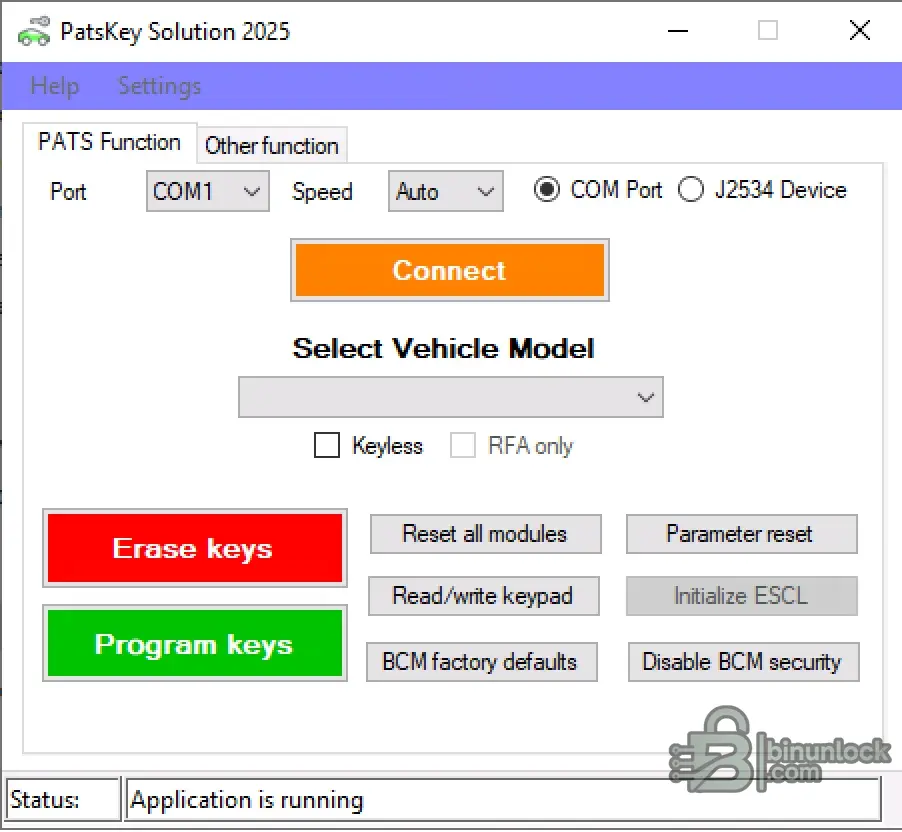Screen dimensions: 902x832
Task: Switch to the Other function tab
Action: [x=271, y=145]
